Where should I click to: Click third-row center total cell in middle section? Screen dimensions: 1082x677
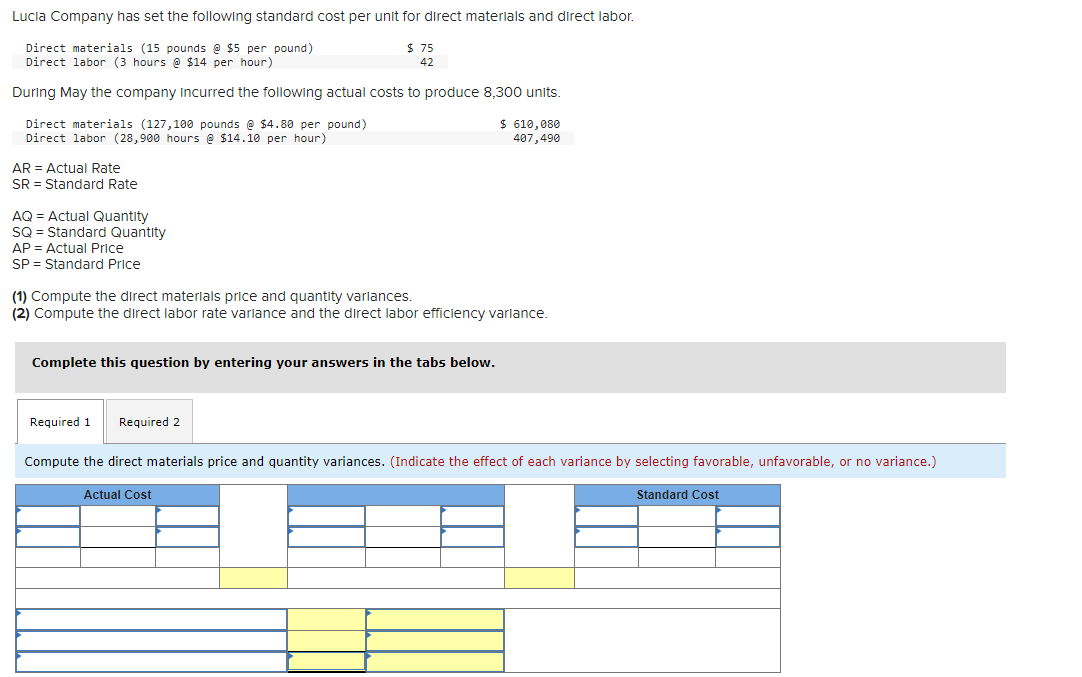click(403, 558)
